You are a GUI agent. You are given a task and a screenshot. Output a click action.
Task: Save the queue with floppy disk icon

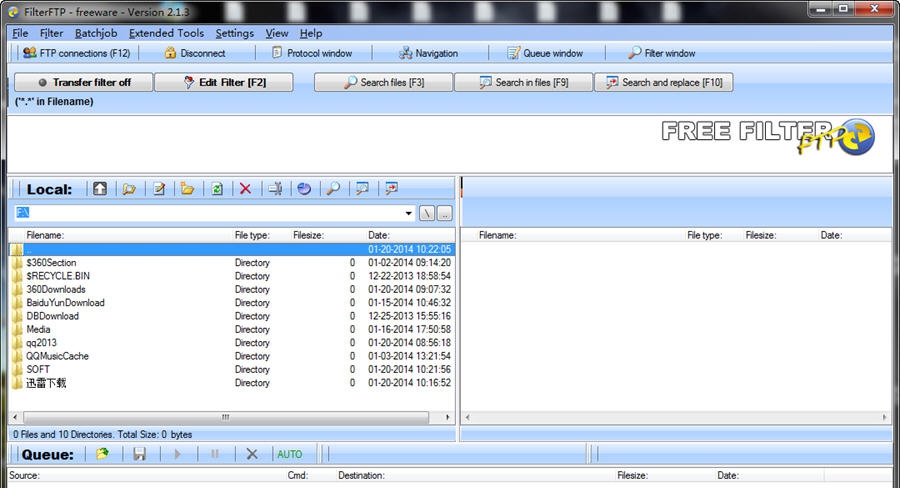click(x=139, y=454)
